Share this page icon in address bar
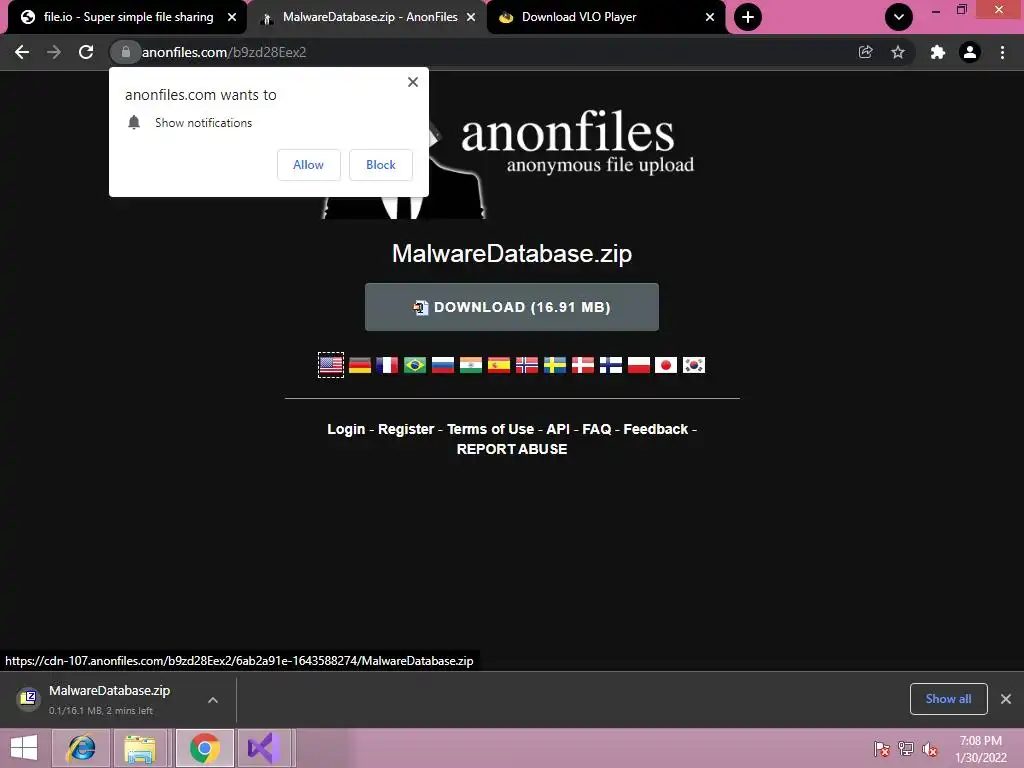The width and height of the screenshot is (1024, 768). pos(865,52)
